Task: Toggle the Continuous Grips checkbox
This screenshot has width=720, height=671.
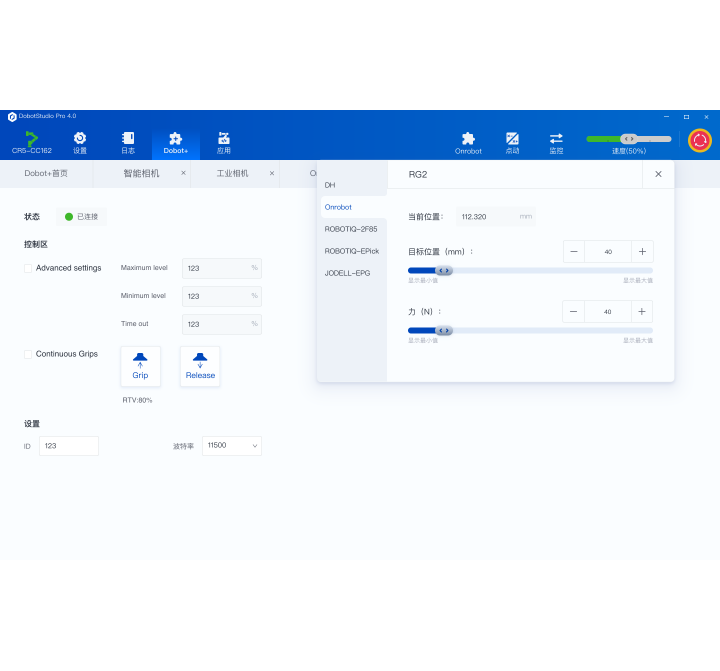Action: [28, 354]
